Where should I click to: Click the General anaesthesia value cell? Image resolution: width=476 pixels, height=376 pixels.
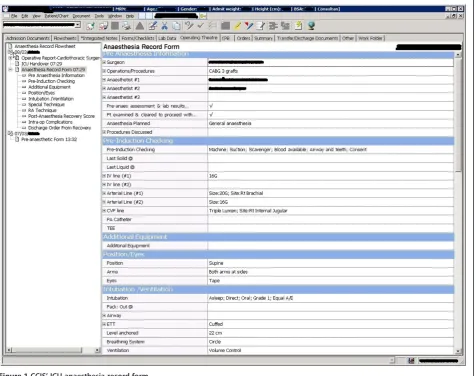pyautogui.click(x=330, y=123)
